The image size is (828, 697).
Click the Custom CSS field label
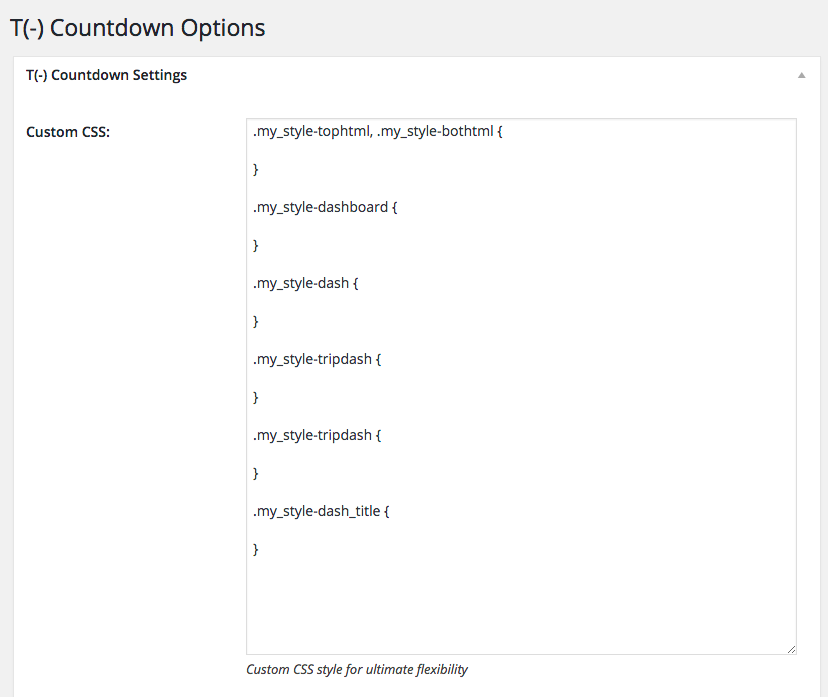68,132
